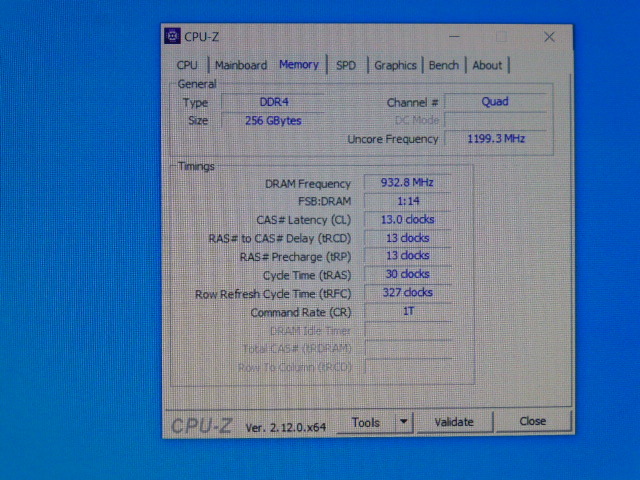640x480 pixels.
Task: Open the Graphics tab
Action: (x=395, y=65)
